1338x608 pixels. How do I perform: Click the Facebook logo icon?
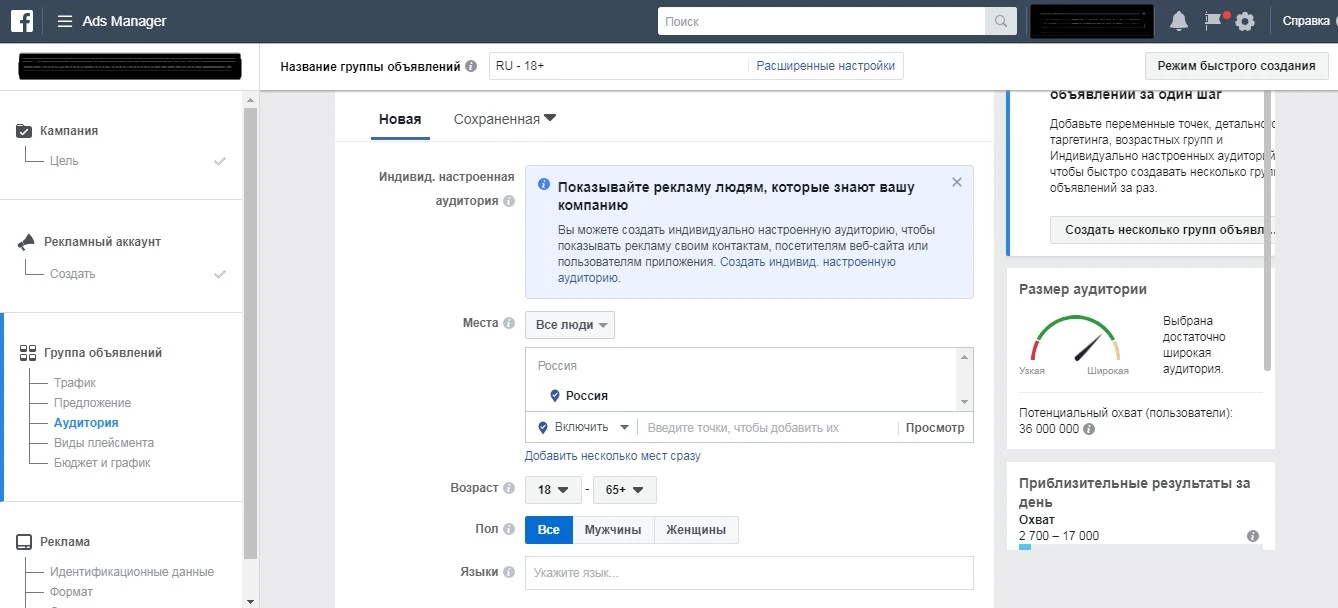pyautogui.click(x=21, y=20)
